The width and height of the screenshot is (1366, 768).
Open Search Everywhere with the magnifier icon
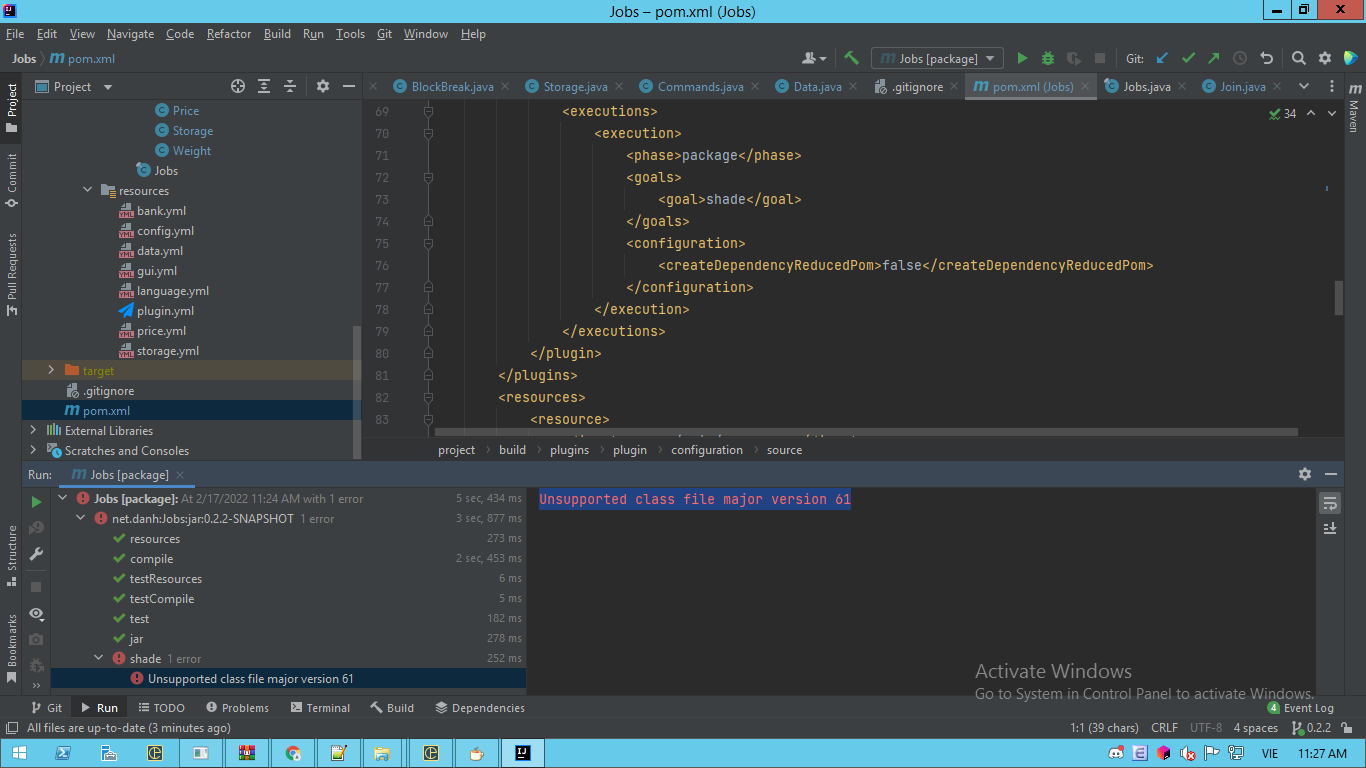(x=1298, y=58)
